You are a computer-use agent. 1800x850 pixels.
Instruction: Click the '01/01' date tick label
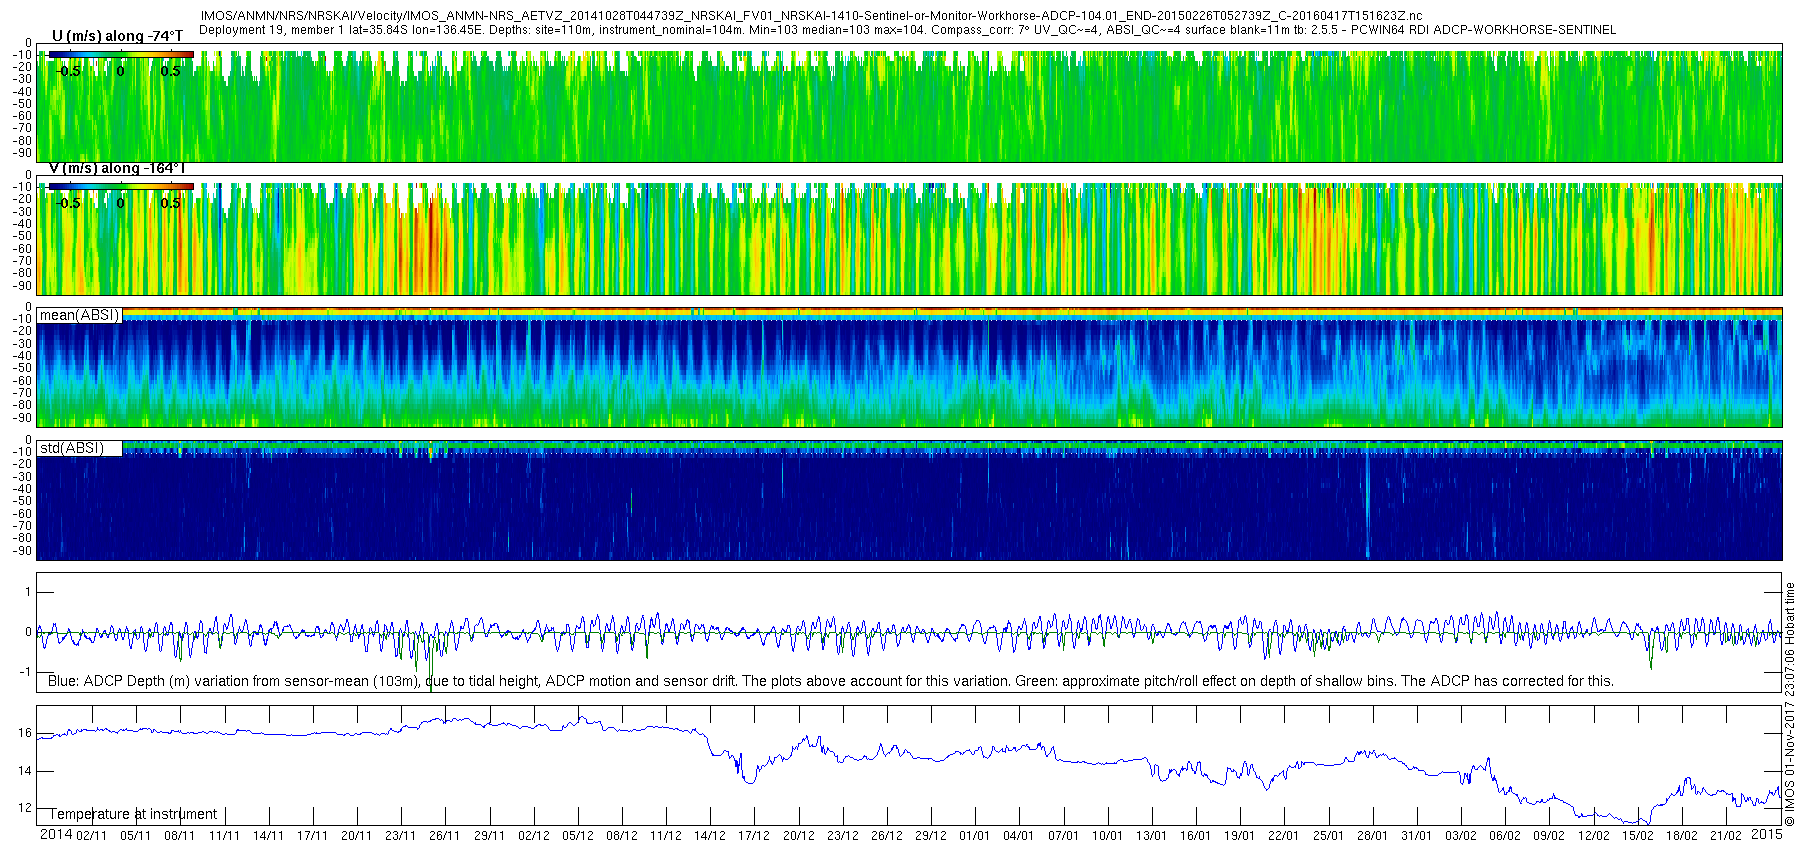975,836
